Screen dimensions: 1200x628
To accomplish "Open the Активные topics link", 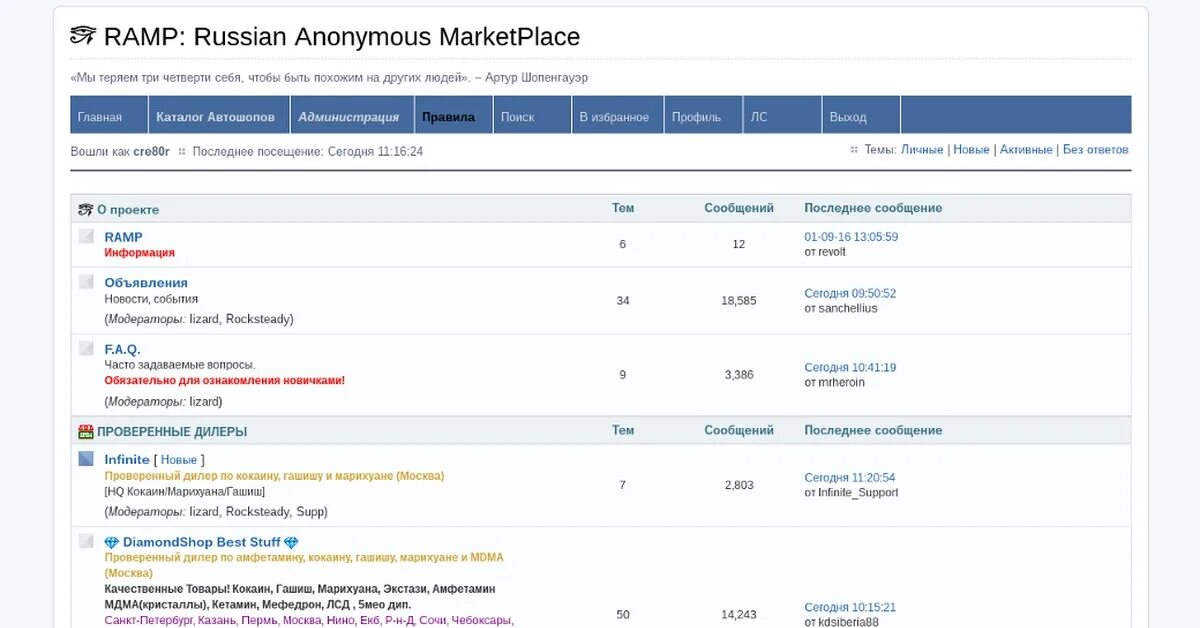I will [1026, 150].
